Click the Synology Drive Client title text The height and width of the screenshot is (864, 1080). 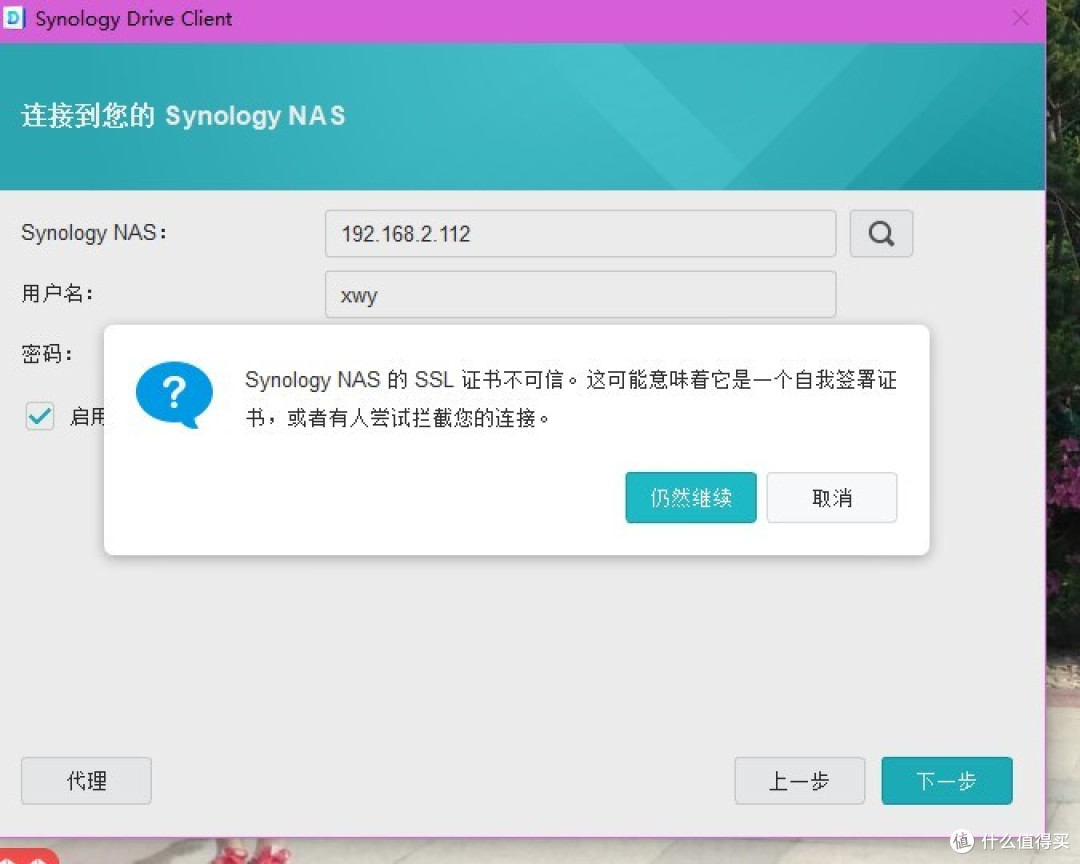[133, 18]
